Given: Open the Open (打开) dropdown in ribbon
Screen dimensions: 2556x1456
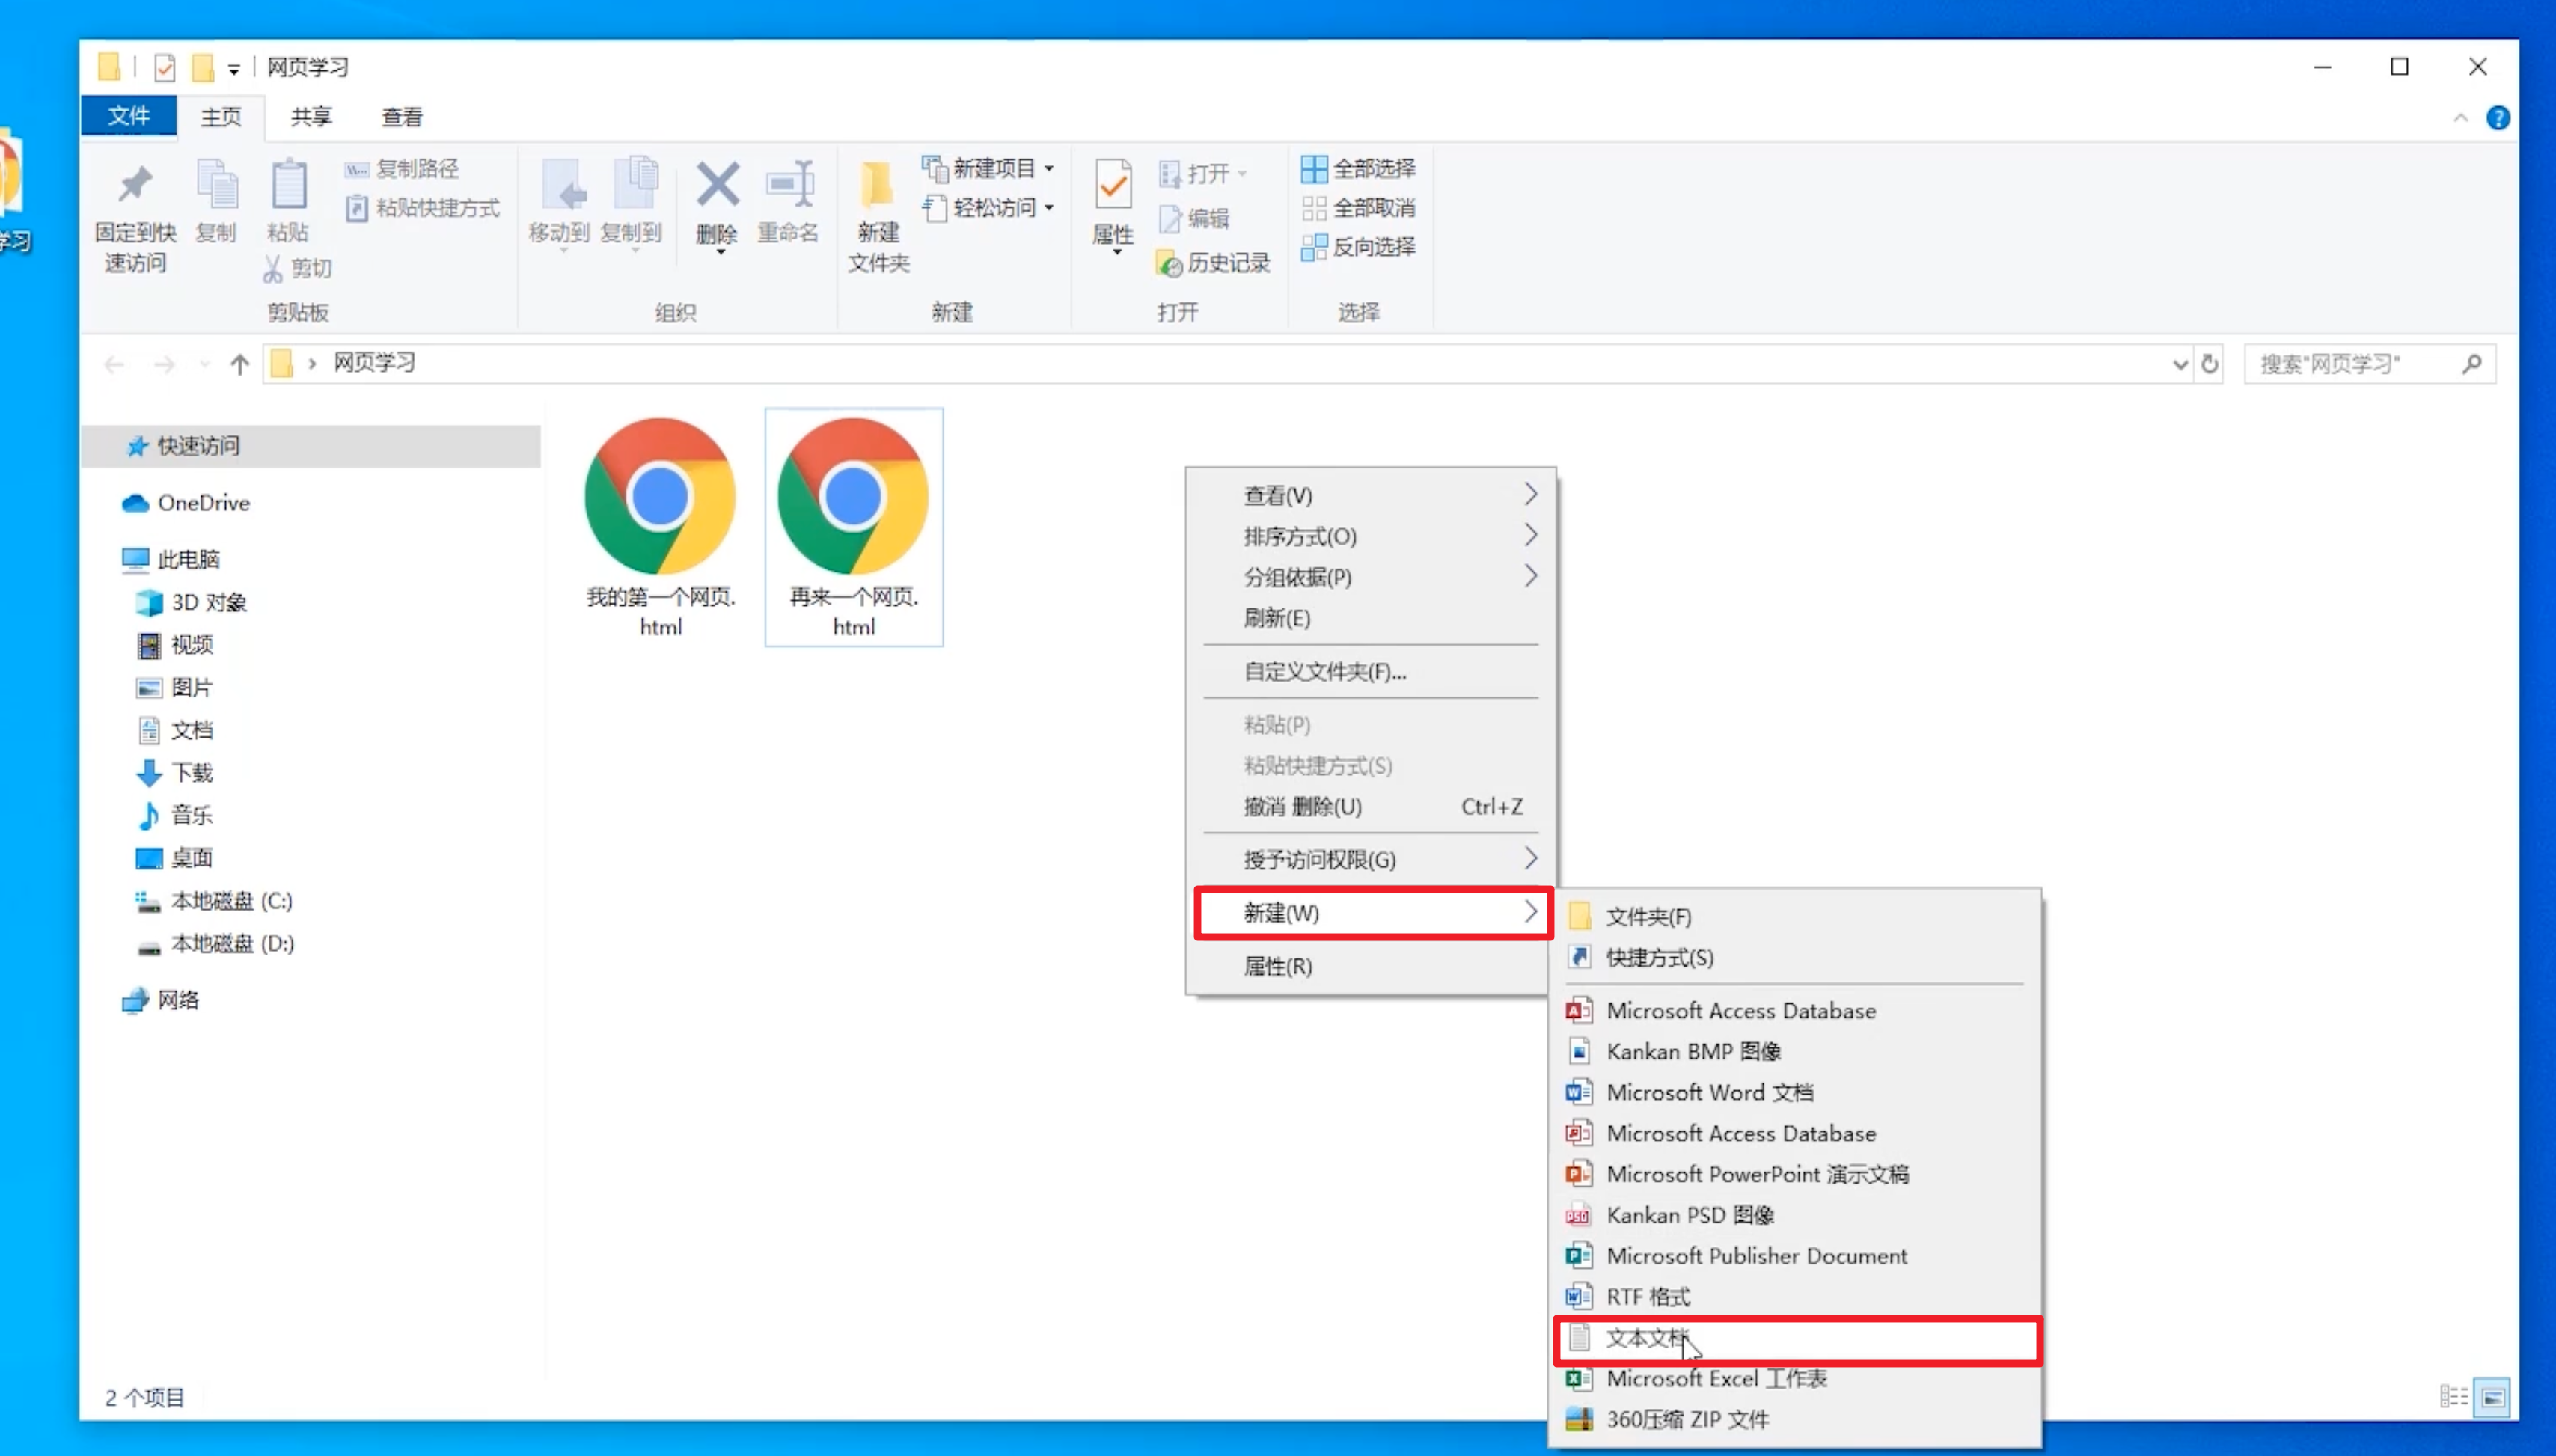Looking at the screenshot, I should [1203, 174].
